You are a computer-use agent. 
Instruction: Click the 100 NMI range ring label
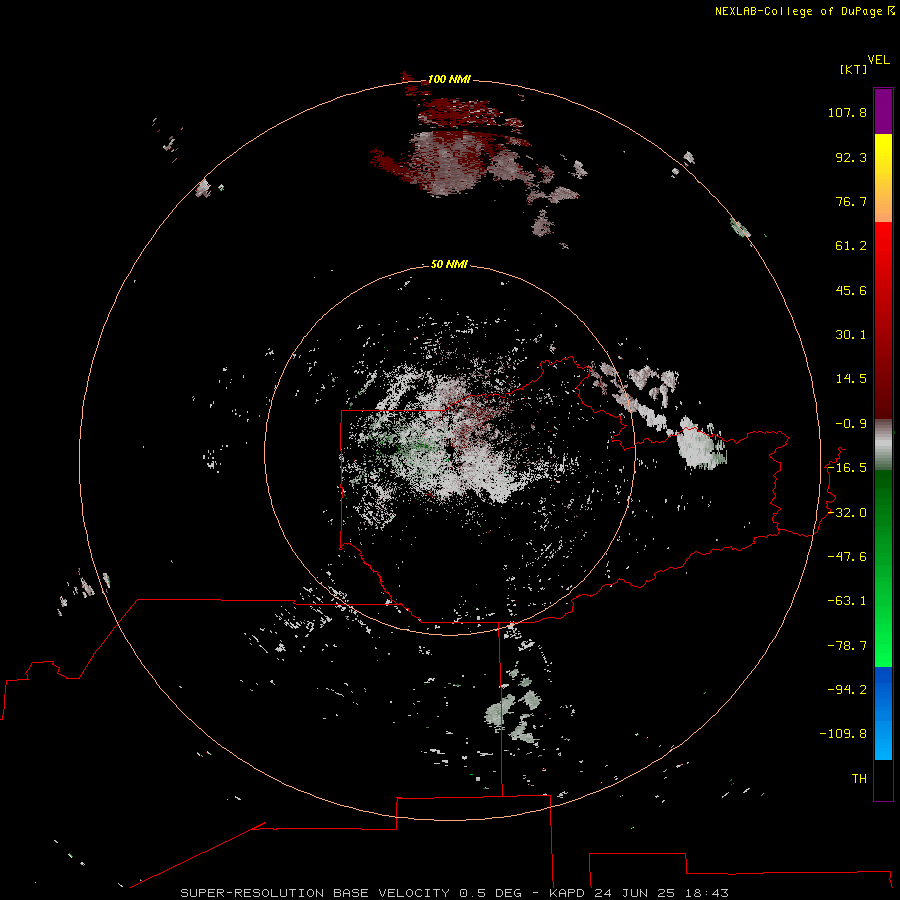(449, 79)
